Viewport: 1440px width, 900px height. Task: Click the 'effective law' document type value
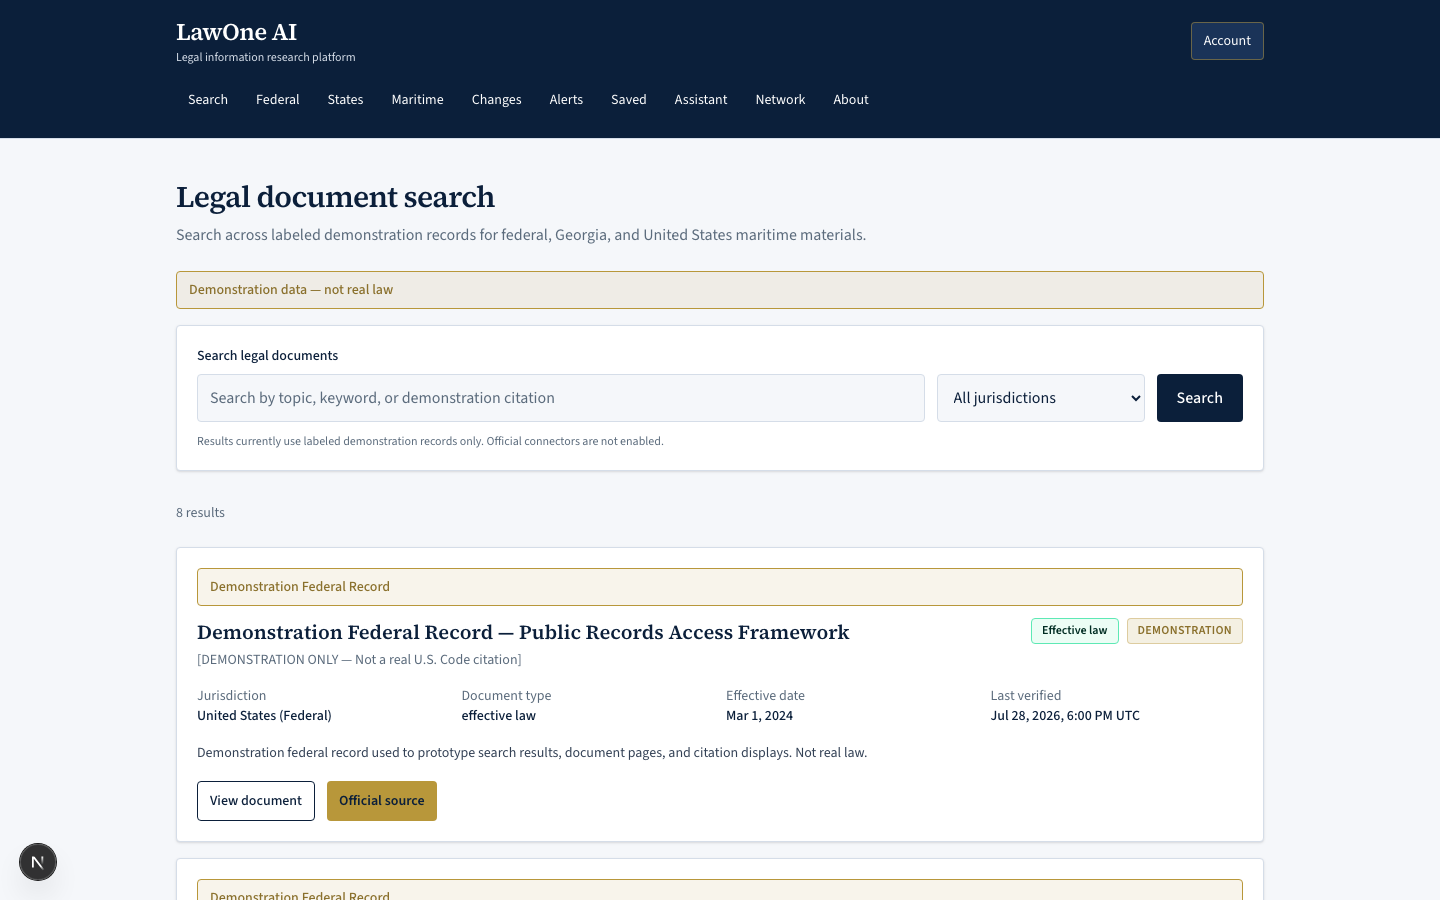[499, 716]
